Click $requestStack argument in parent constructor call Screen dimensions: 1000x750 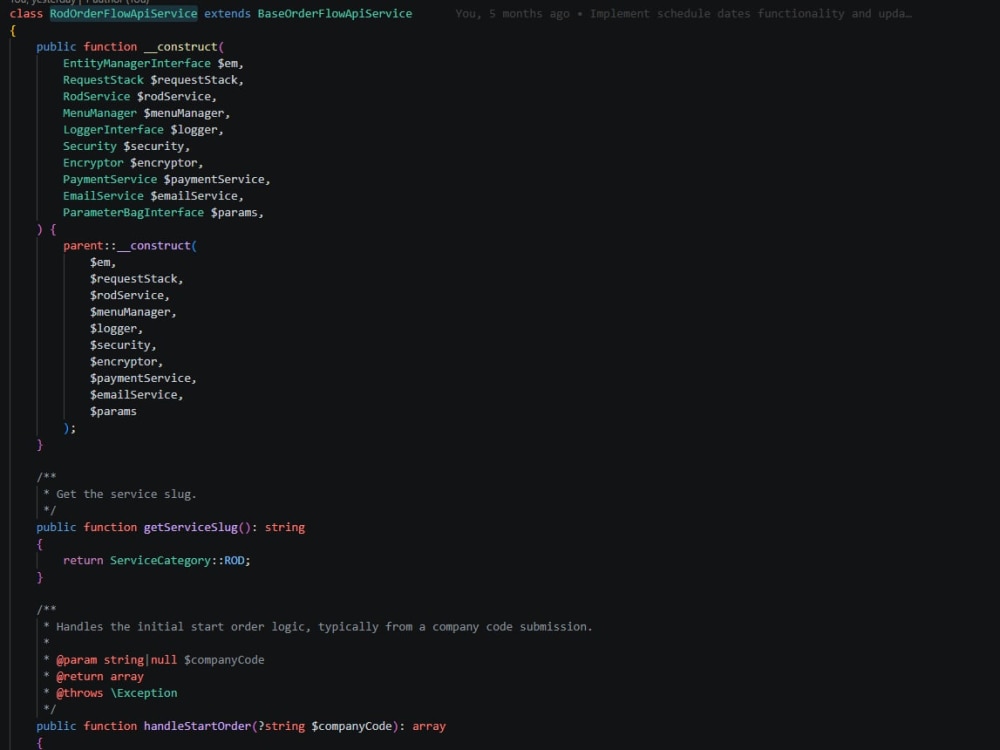136,279
